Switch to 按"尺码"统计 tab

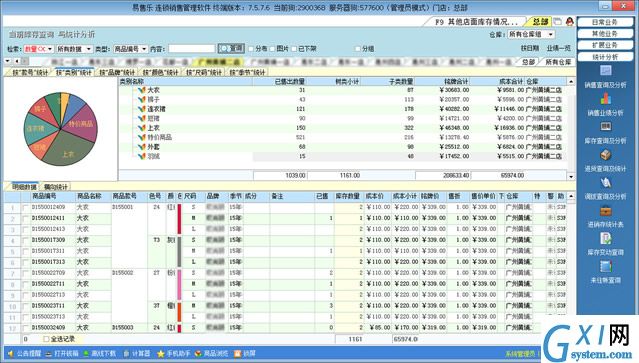tap(204, 73)
